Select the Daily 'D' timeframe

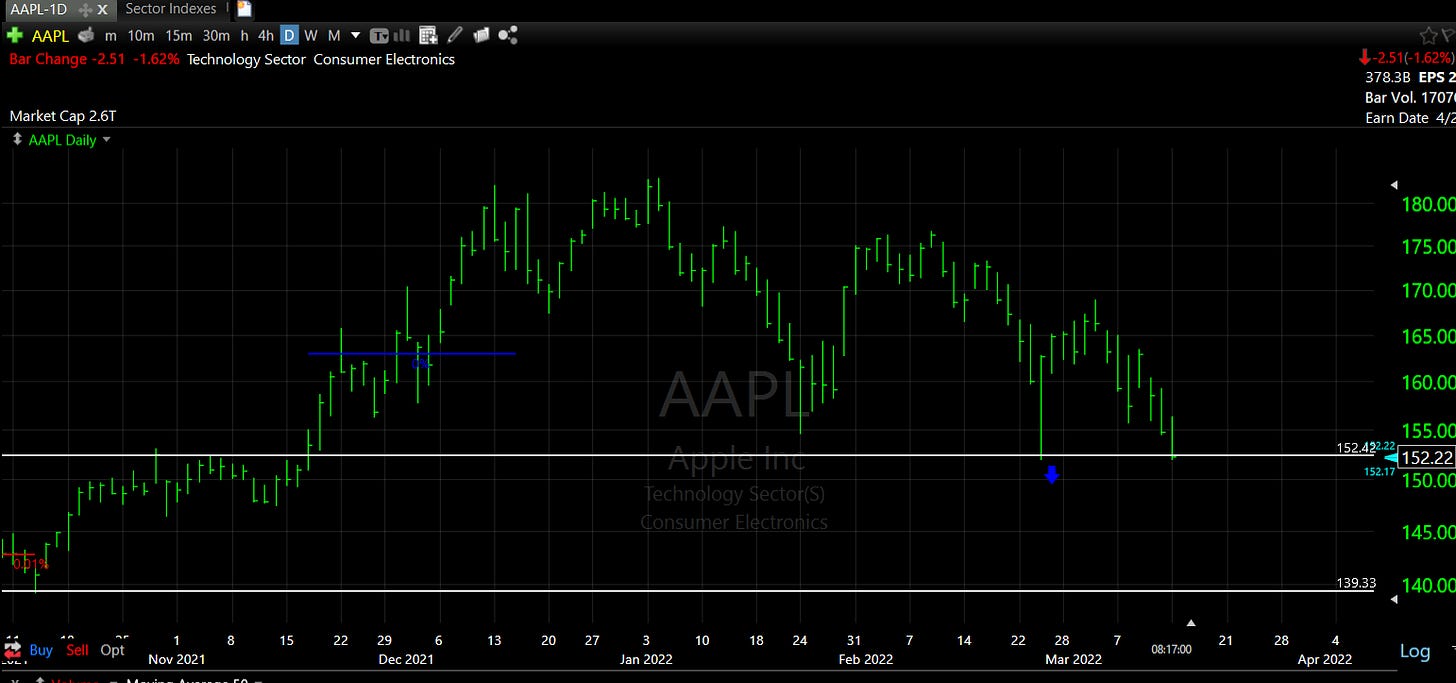pos(289,35)
